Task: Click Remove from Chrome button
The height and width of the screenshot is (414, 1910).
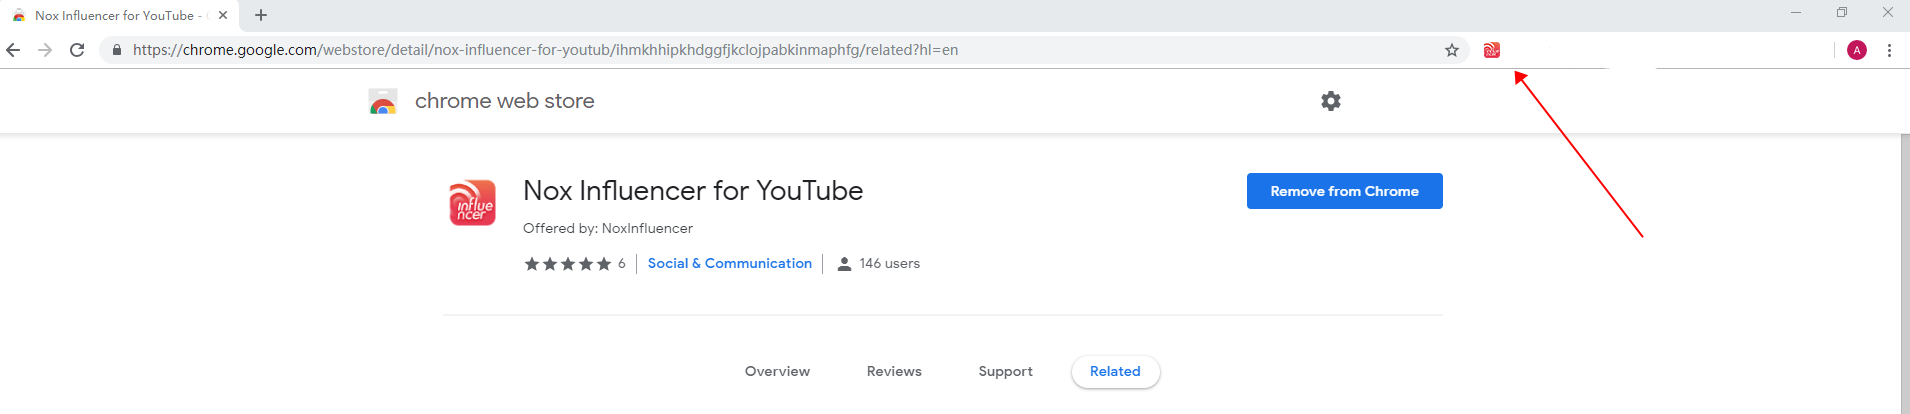Action: tap(1344, 191)
